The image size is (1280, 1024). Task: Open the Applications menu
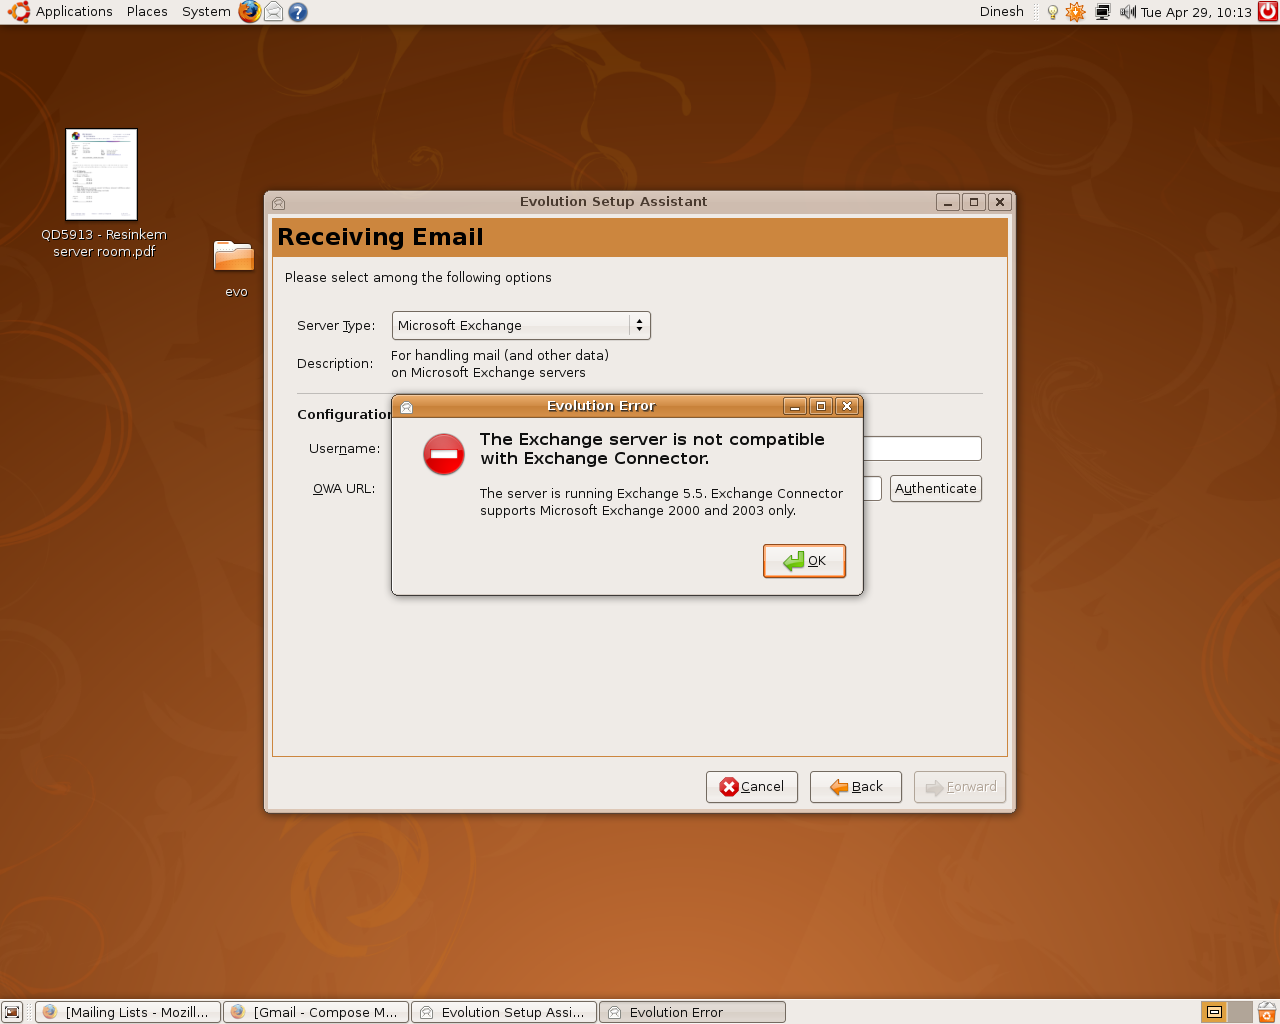(74, 12)
